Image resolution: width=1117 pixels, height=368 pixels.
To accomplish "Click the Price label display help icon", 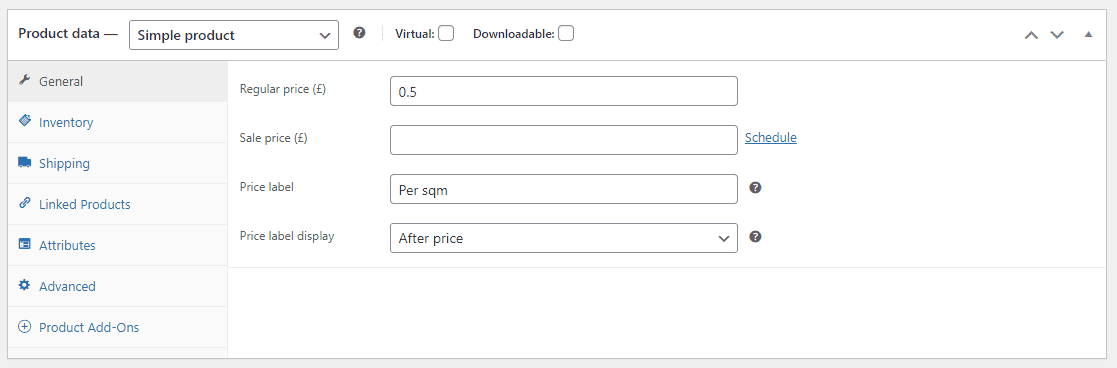I will [756, 237].
